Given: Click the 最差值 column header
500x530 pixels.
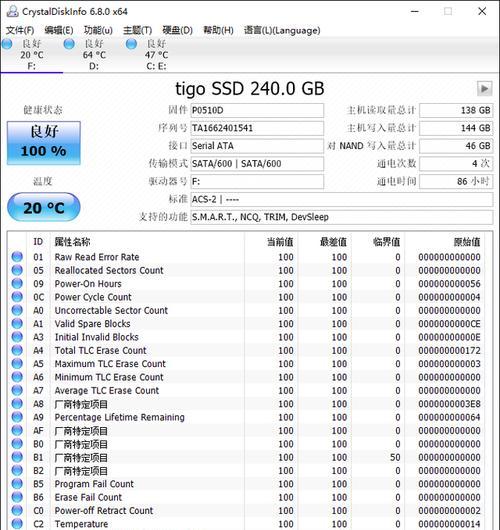Looking at the screenshot, I should tap(333, 242).
